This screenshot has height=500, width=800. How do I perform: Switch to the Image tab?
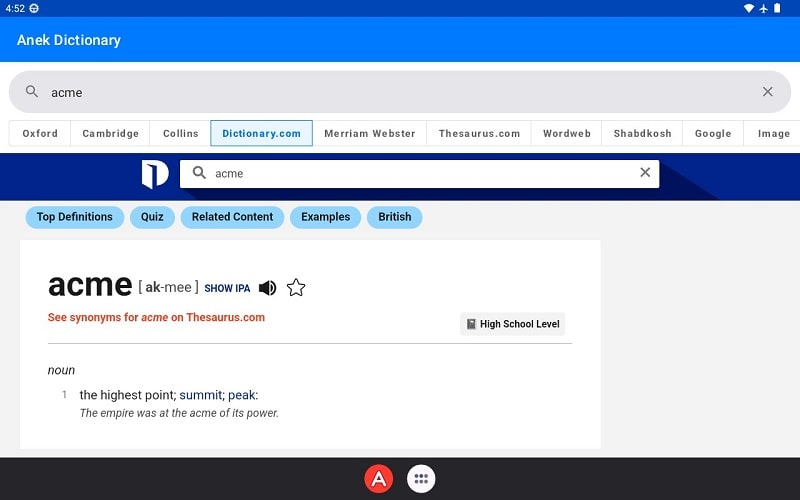pos(773,133)
